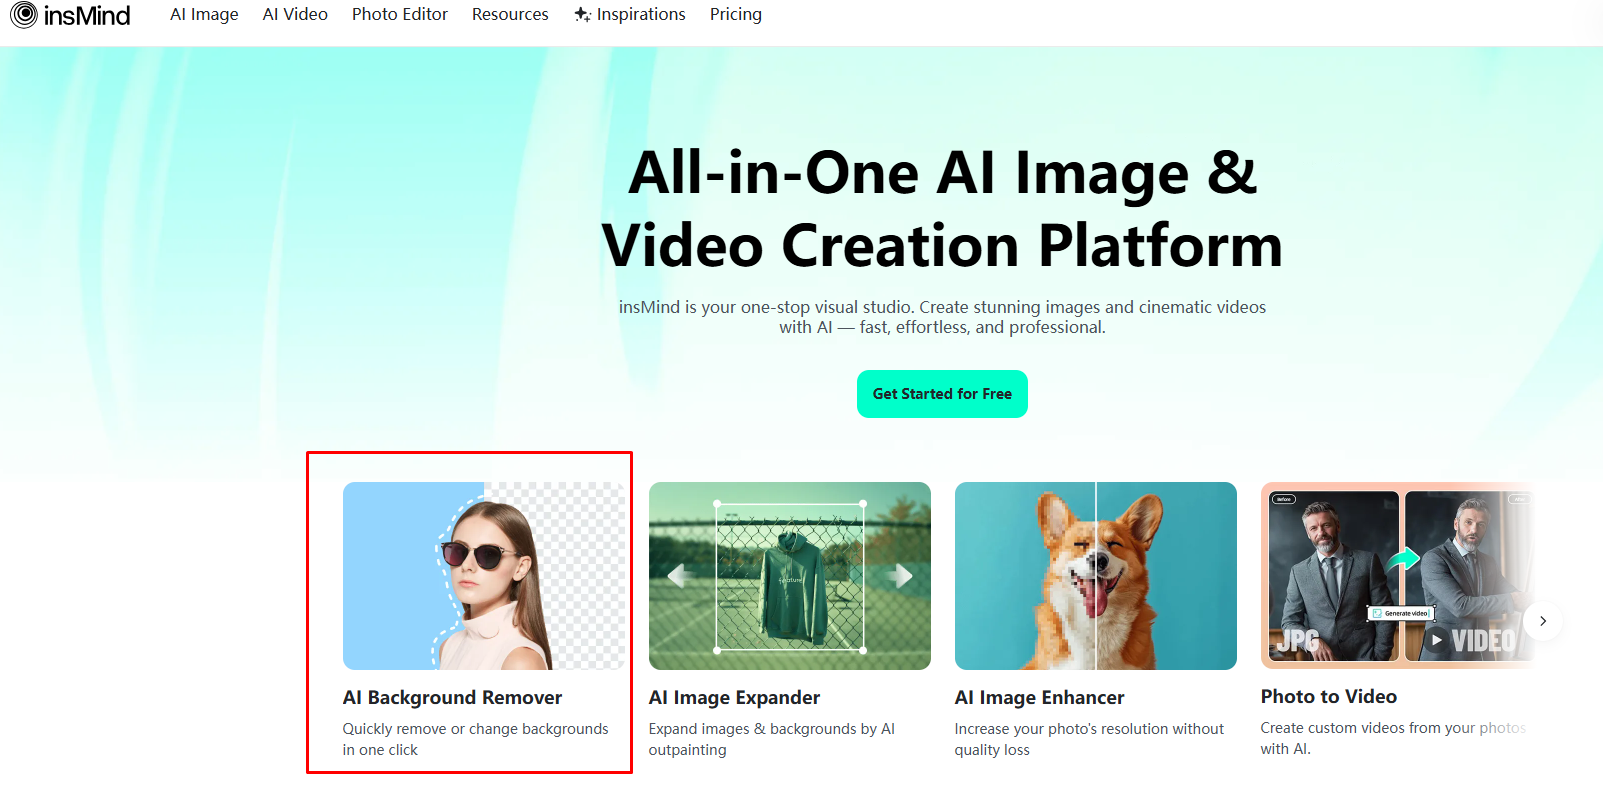Click left expand arrow on hoodie image
1603x800 pixels.
(x=677, y=576)
